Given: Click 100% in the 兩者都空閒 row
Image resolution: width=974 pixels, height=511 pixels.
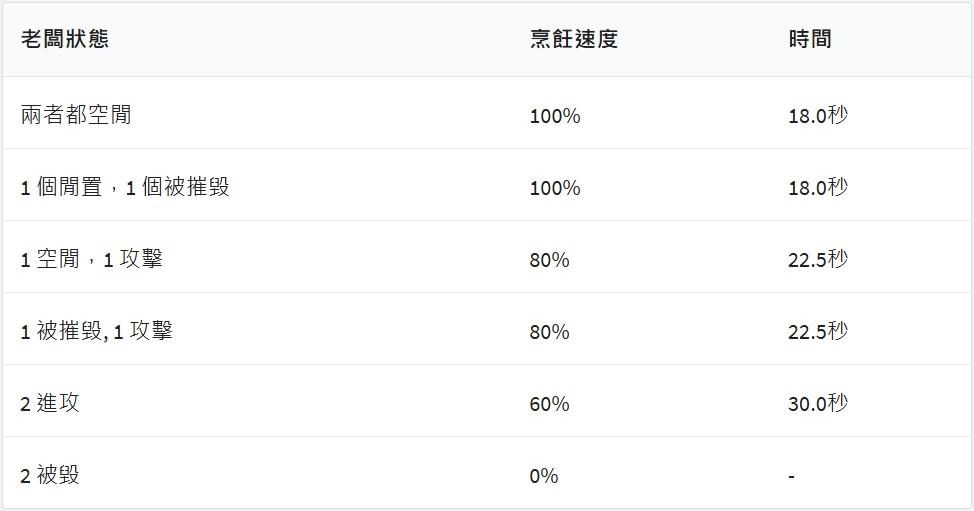Looking at the screenshot, I should [x=555, y=116].
